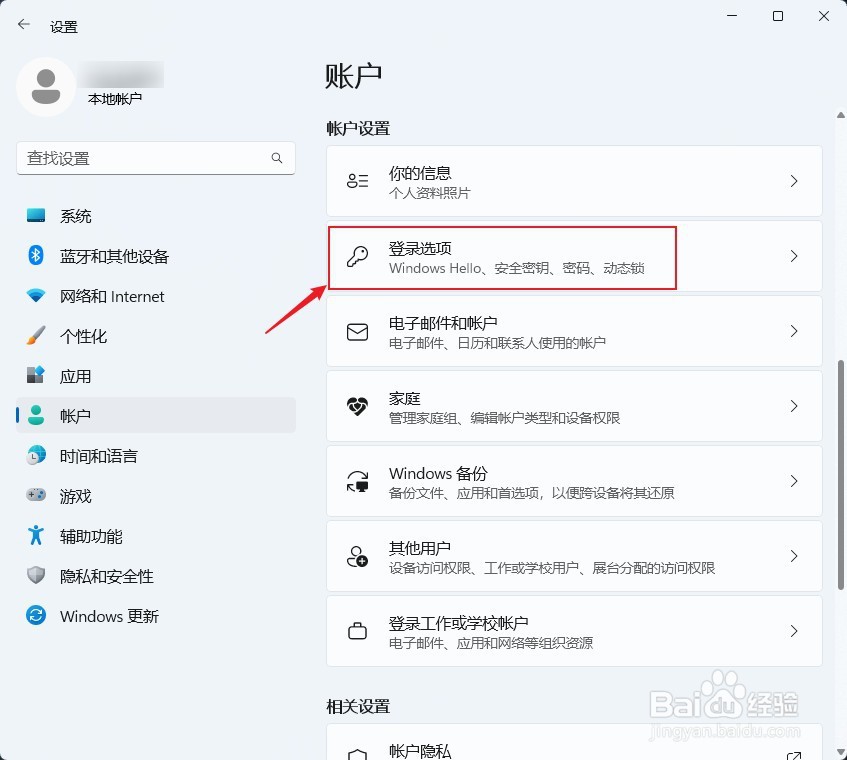This screenshot has width=847, height=760.
Task: Click the chevron on 家庭 row
Action: (794, 406)
